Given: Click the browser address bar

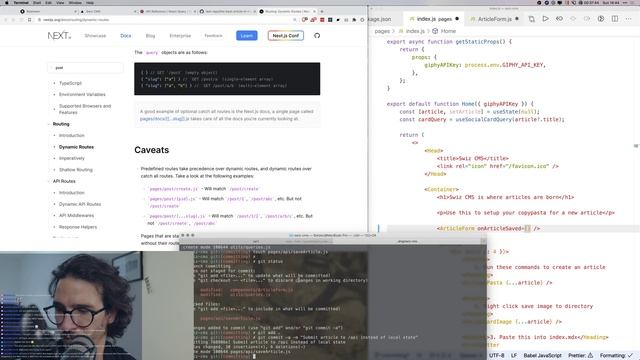Looking at the screenshot, I should click(x=163, y=20).
